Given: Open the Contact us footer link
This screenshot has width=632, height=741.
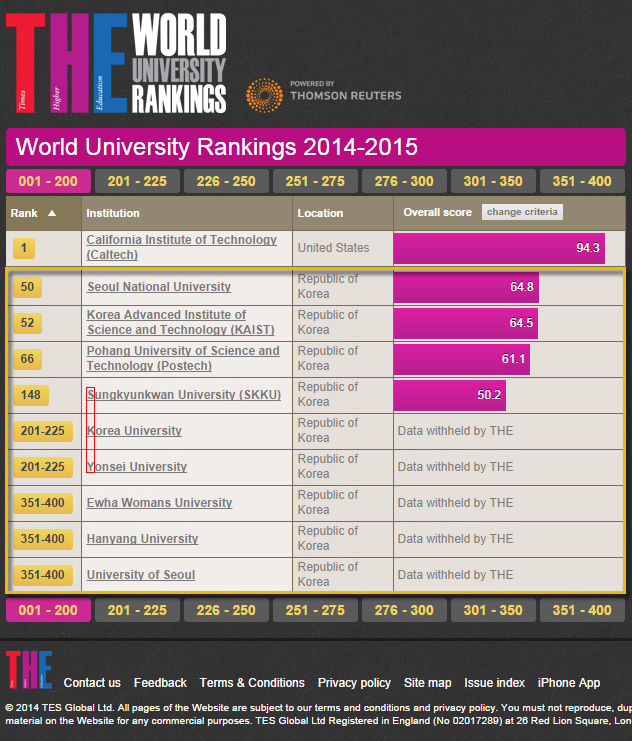Looking at the screenshot, I should pyautogui.click(x=92, y=683).
